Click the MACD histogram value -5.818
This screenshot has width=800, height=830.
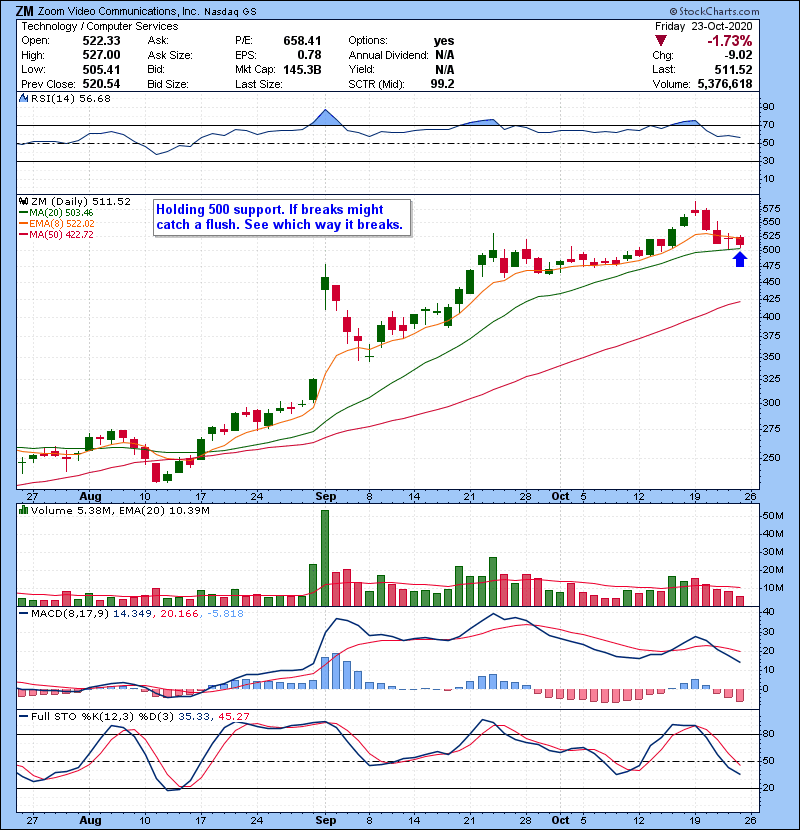(225, 614)
